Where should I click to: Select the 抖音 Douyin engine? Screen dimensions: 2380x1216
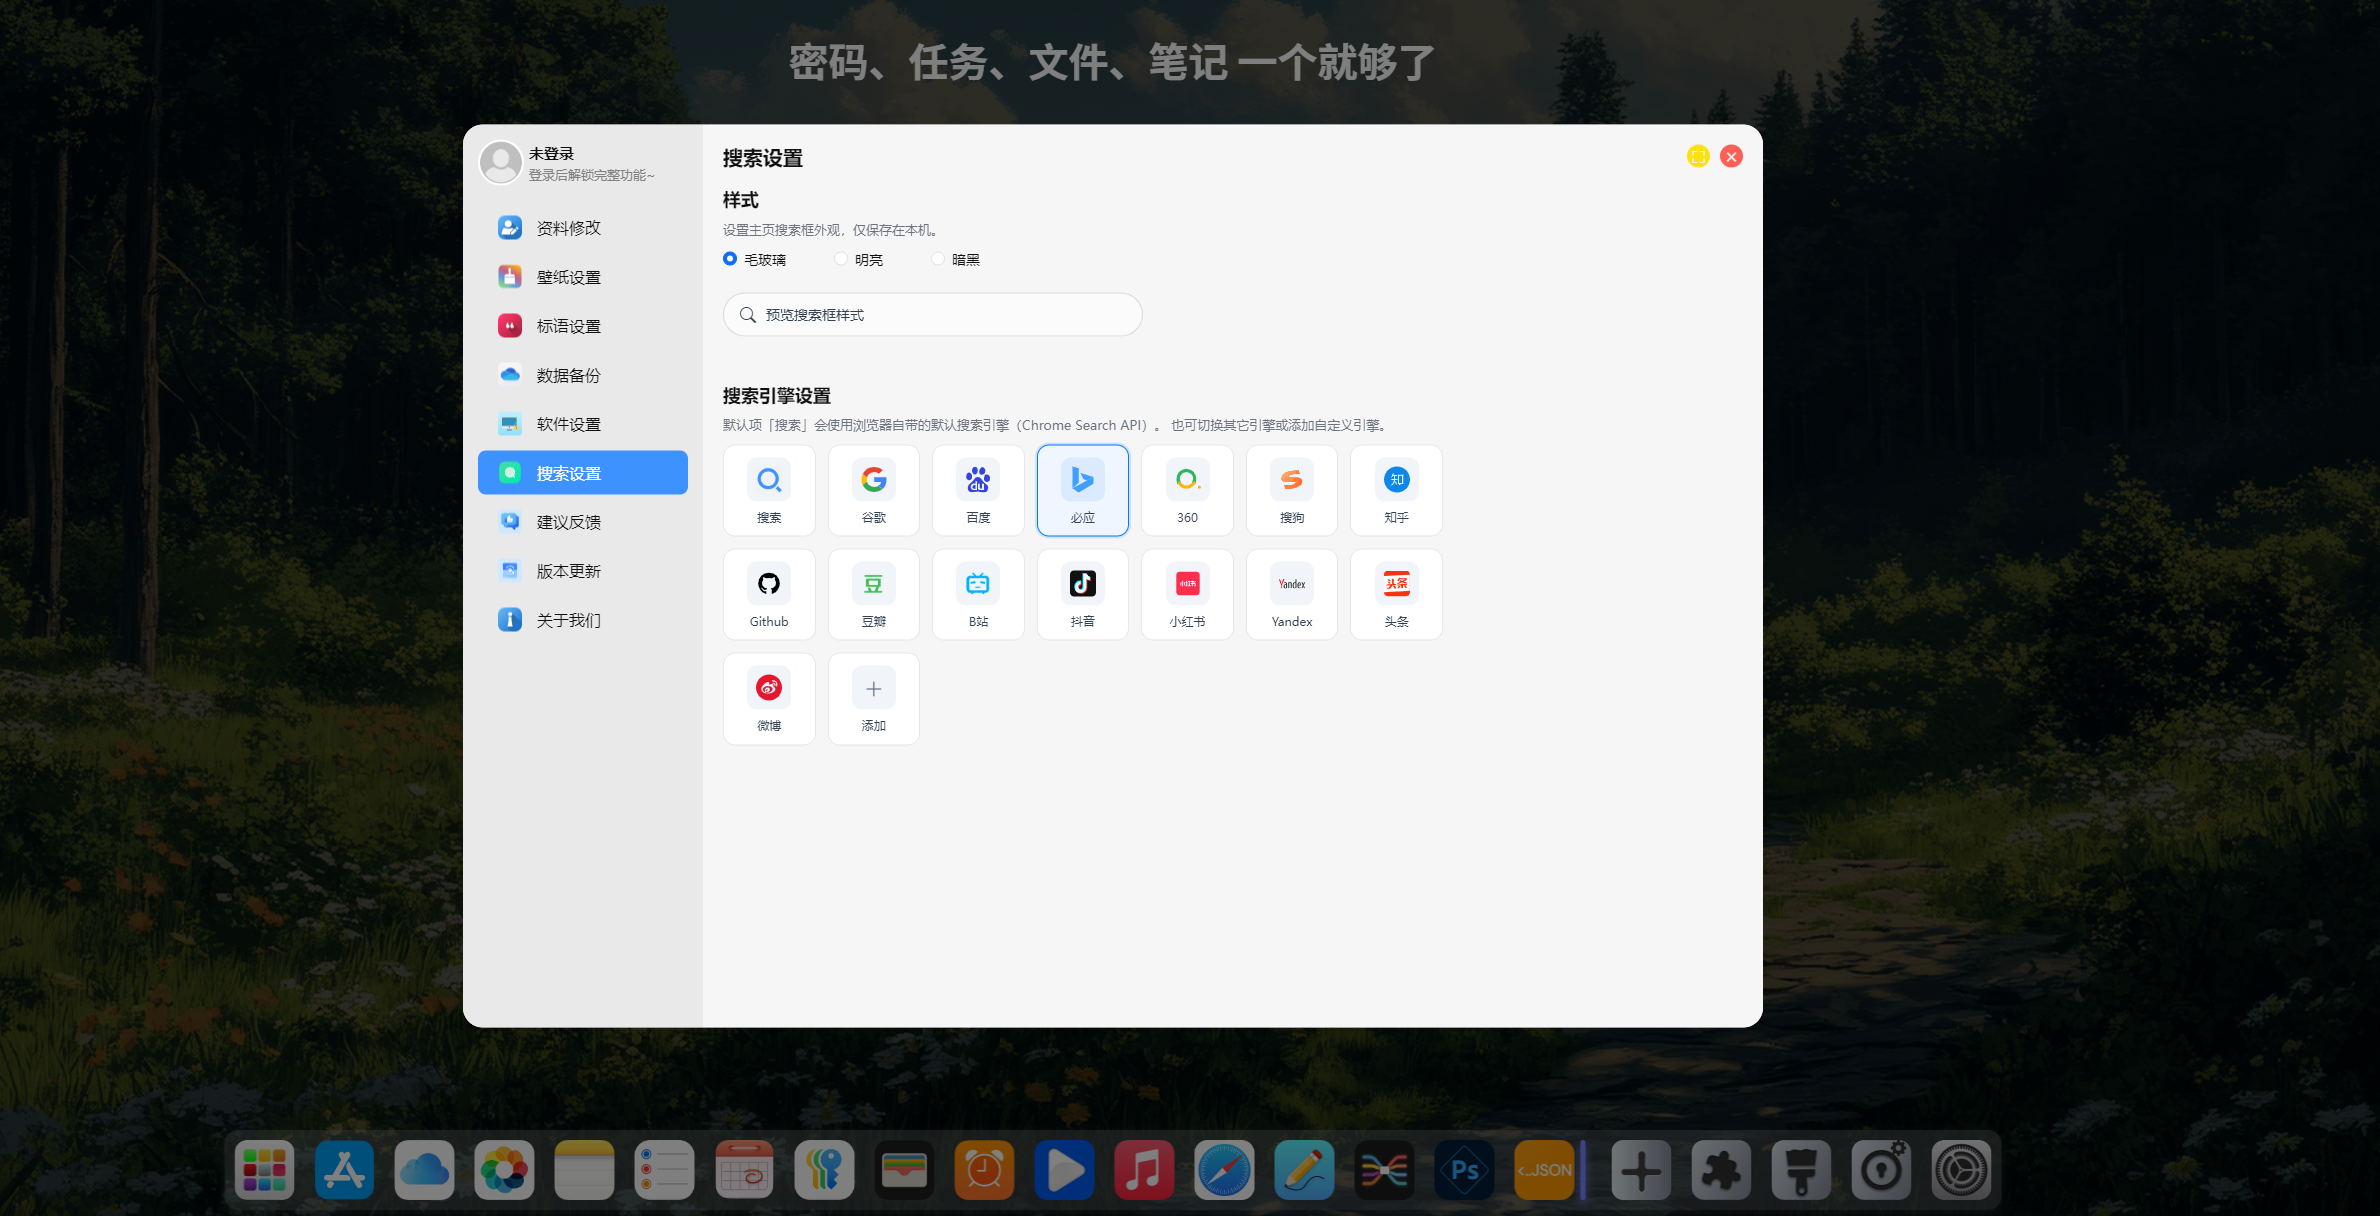click(x=1083, y=594)
